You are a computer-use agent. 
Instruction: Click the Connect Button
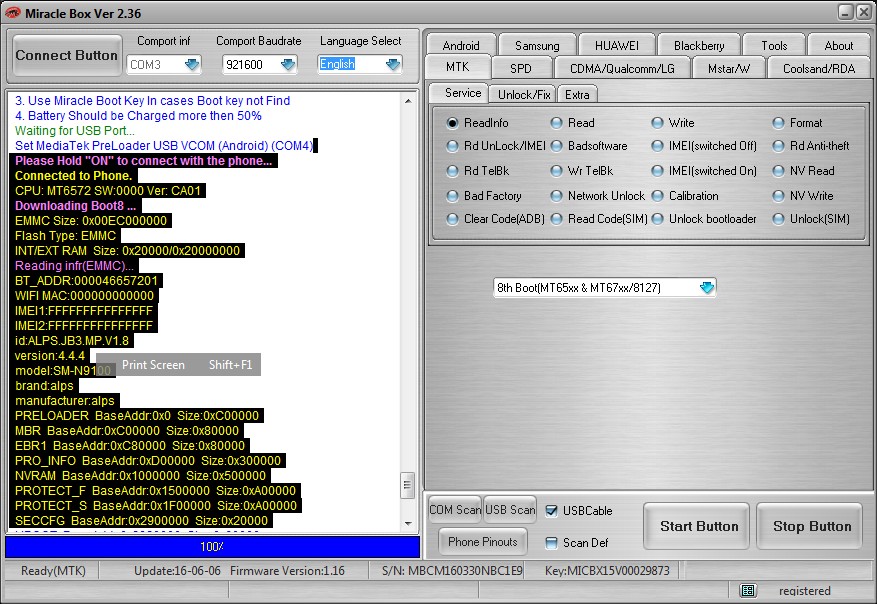(x=67, y=55)
